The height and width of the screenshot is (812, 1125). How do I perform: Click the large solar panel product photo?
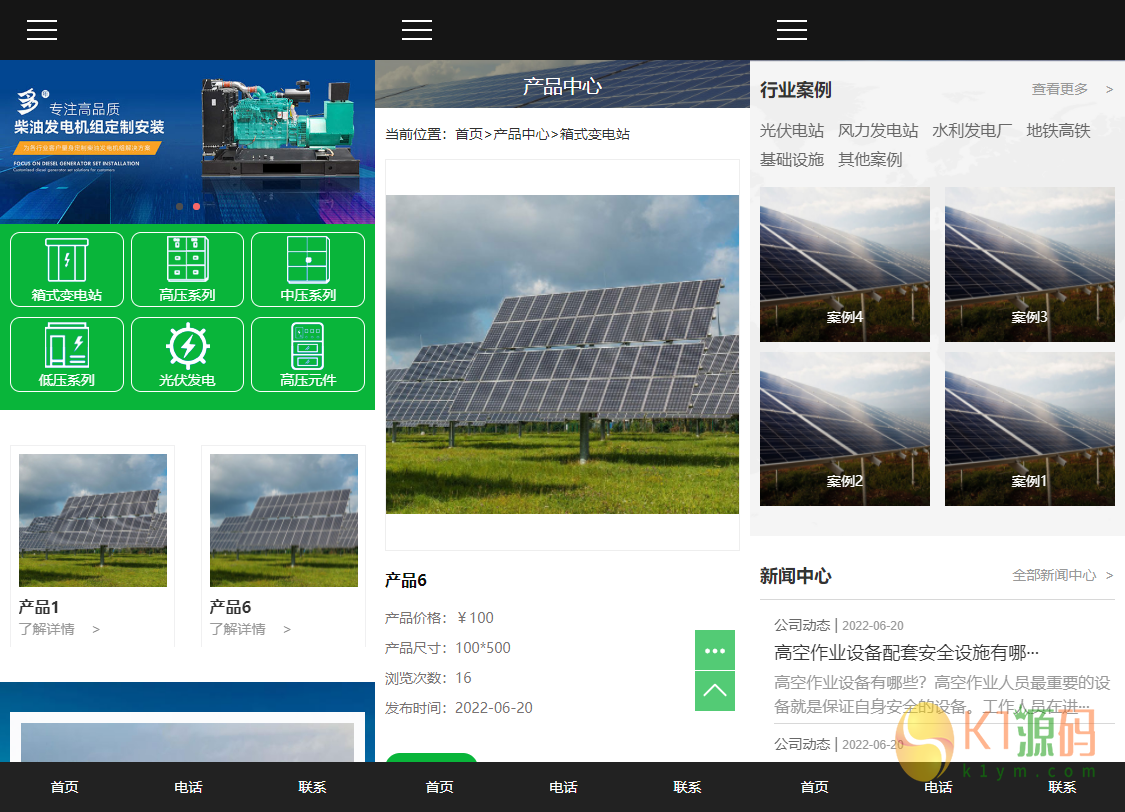pyautogui.click(x=562, y=354)
